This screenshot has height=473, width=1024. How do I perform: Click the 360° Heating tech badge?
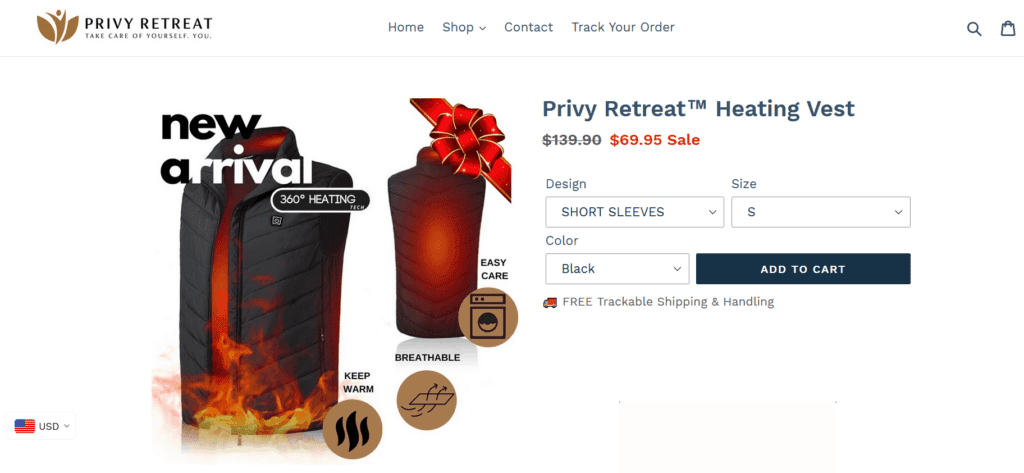pos(320,200)
